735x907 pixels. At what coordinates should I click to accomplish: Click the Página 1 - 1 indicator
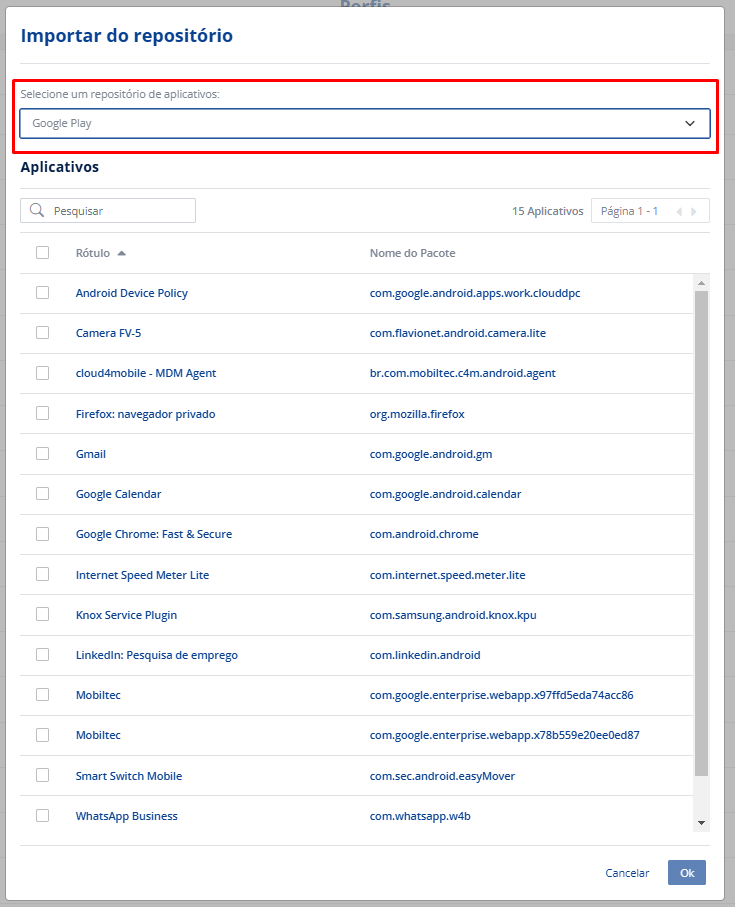[x=629, y=211]
